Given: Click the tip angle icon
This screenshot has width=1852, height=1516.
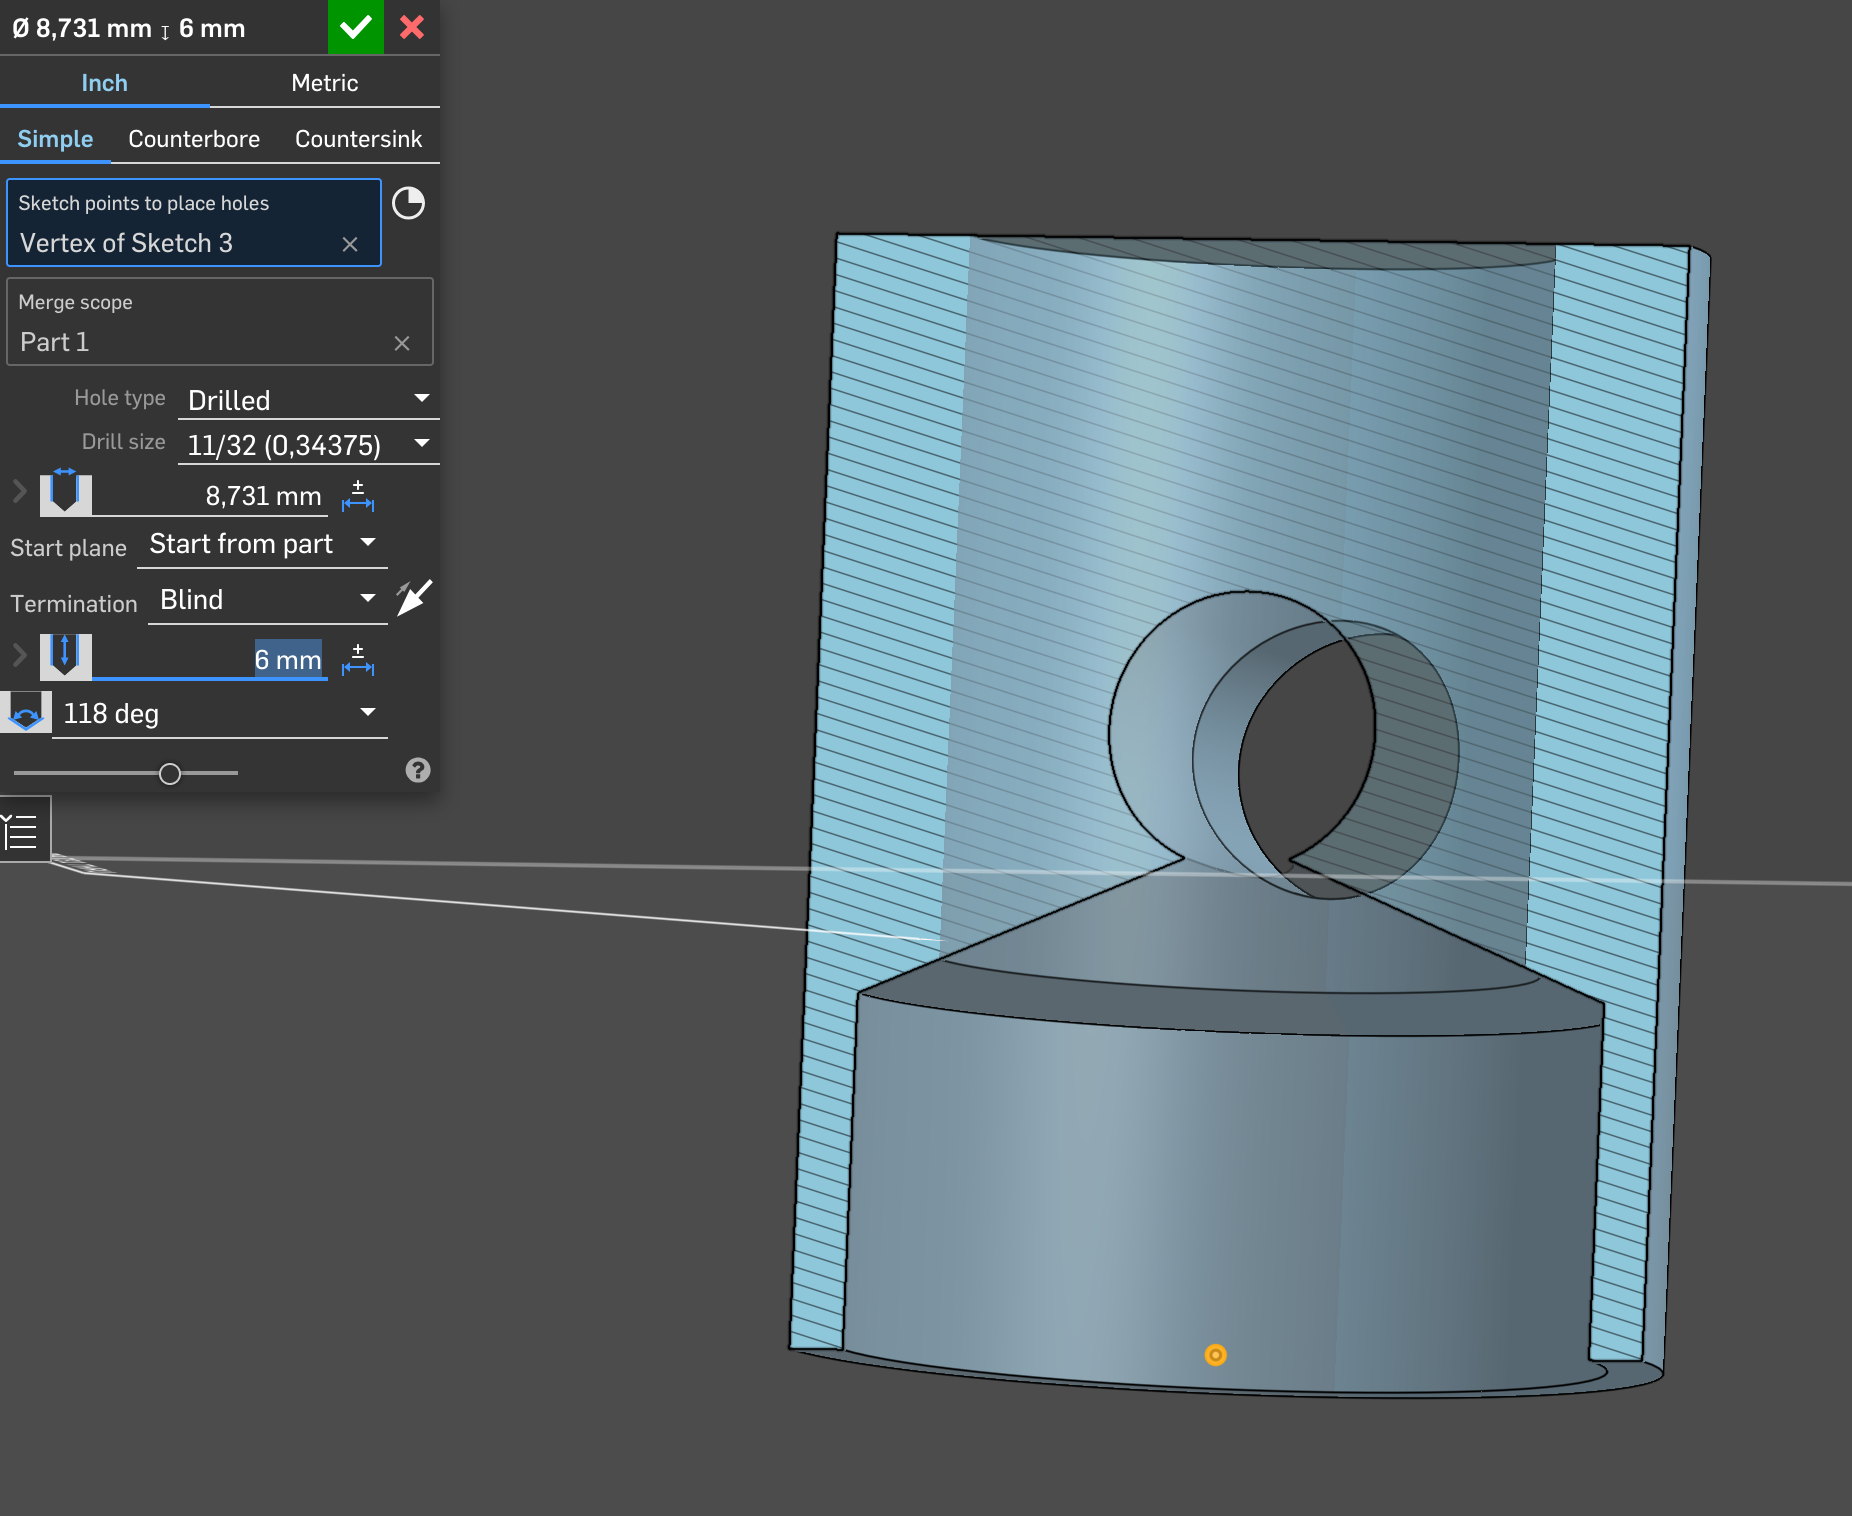Looking at the screenshot, I should (x=26, y=713).
